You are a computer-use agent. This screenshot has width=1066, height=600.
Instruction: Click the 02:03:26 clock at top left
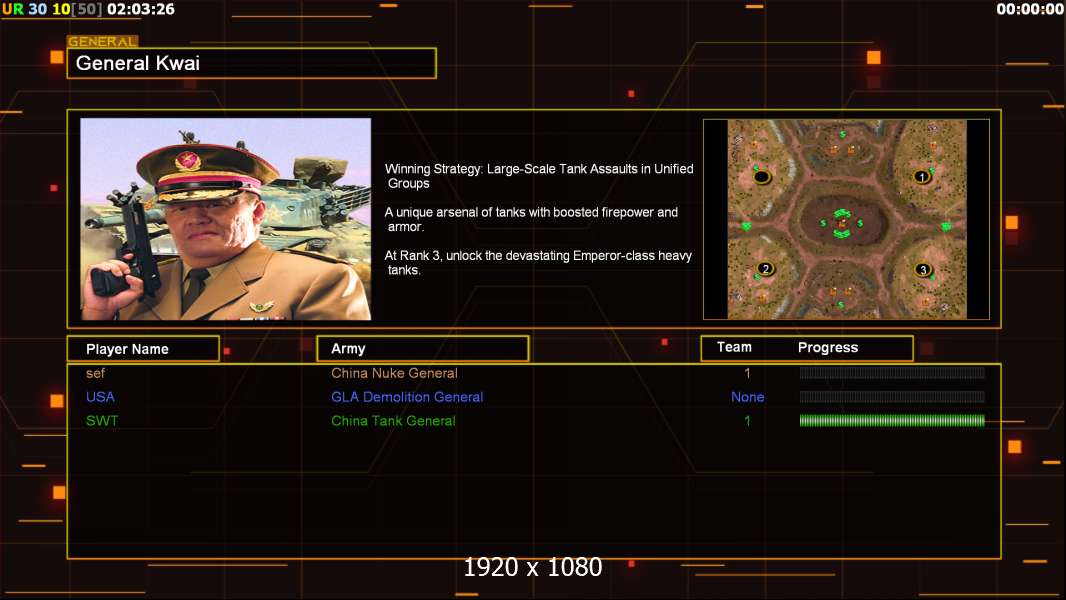pos(141,10)
